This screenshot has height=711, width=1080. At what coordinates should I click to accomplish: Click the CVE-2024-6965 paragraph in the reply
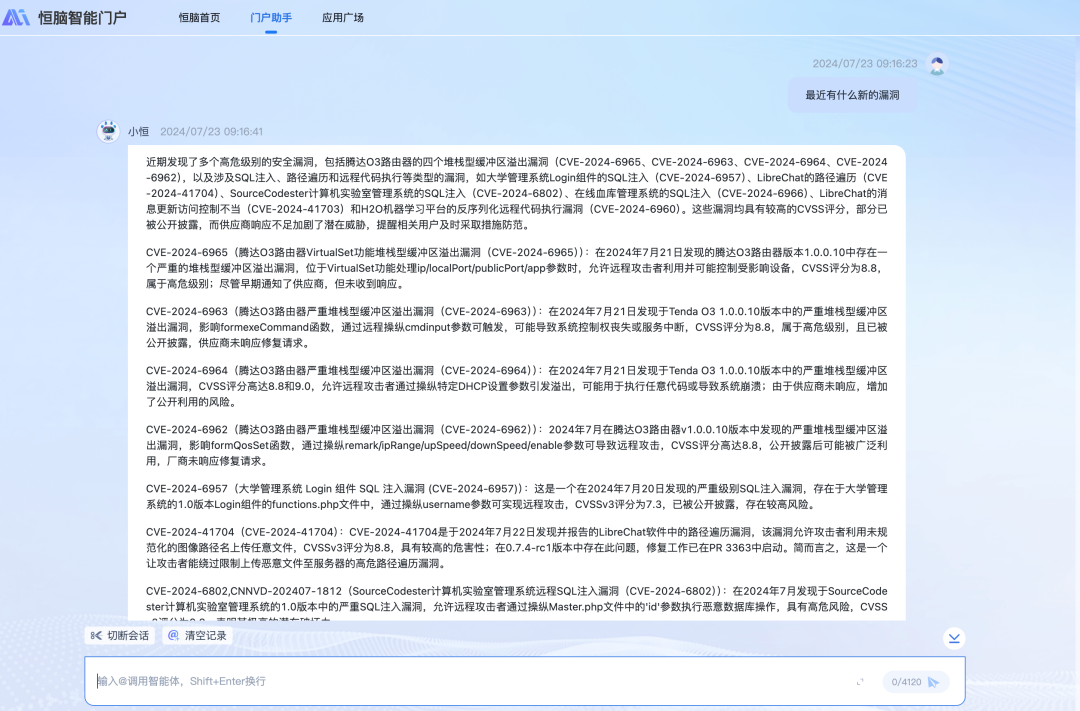[x=516, y=269]
